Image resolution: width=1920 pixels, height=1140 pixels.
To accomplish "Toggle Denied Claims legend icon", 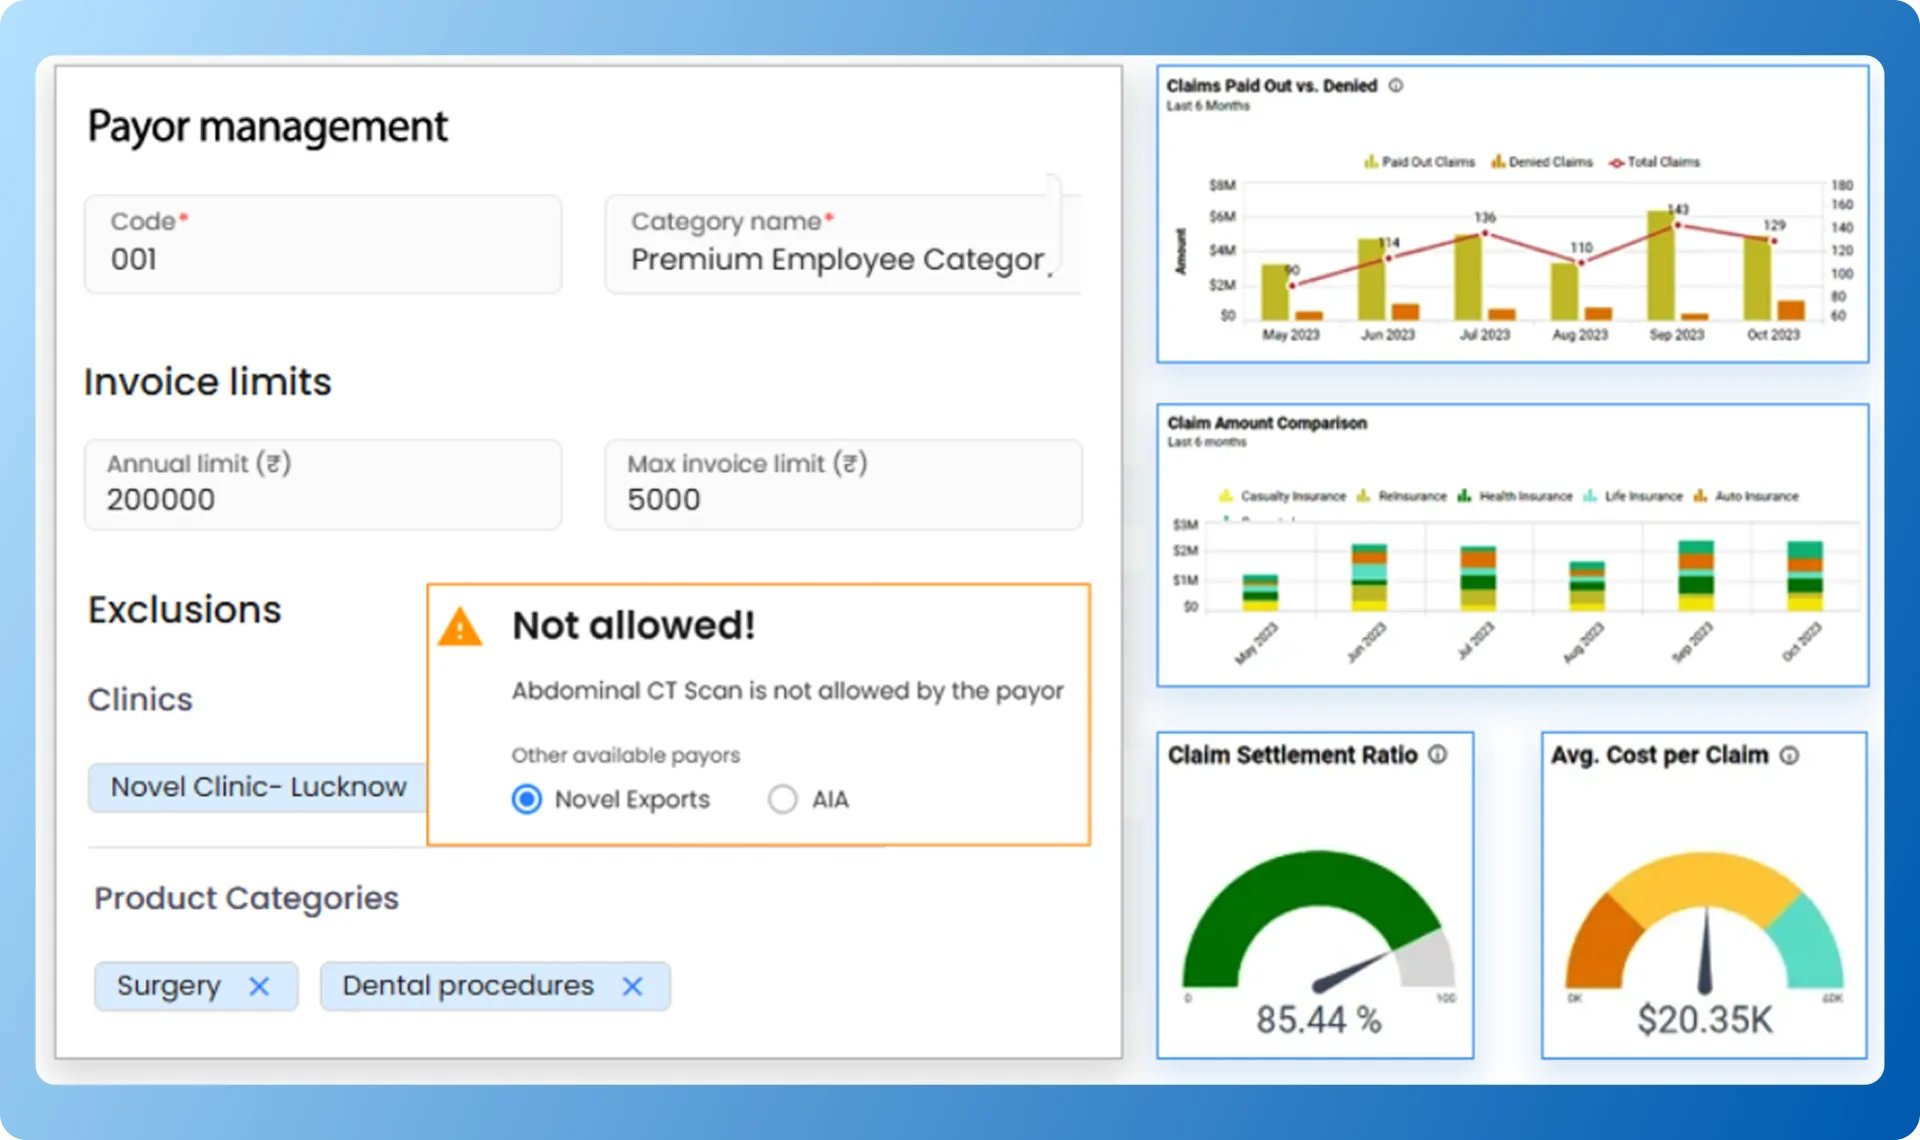I will [1498, 162].
